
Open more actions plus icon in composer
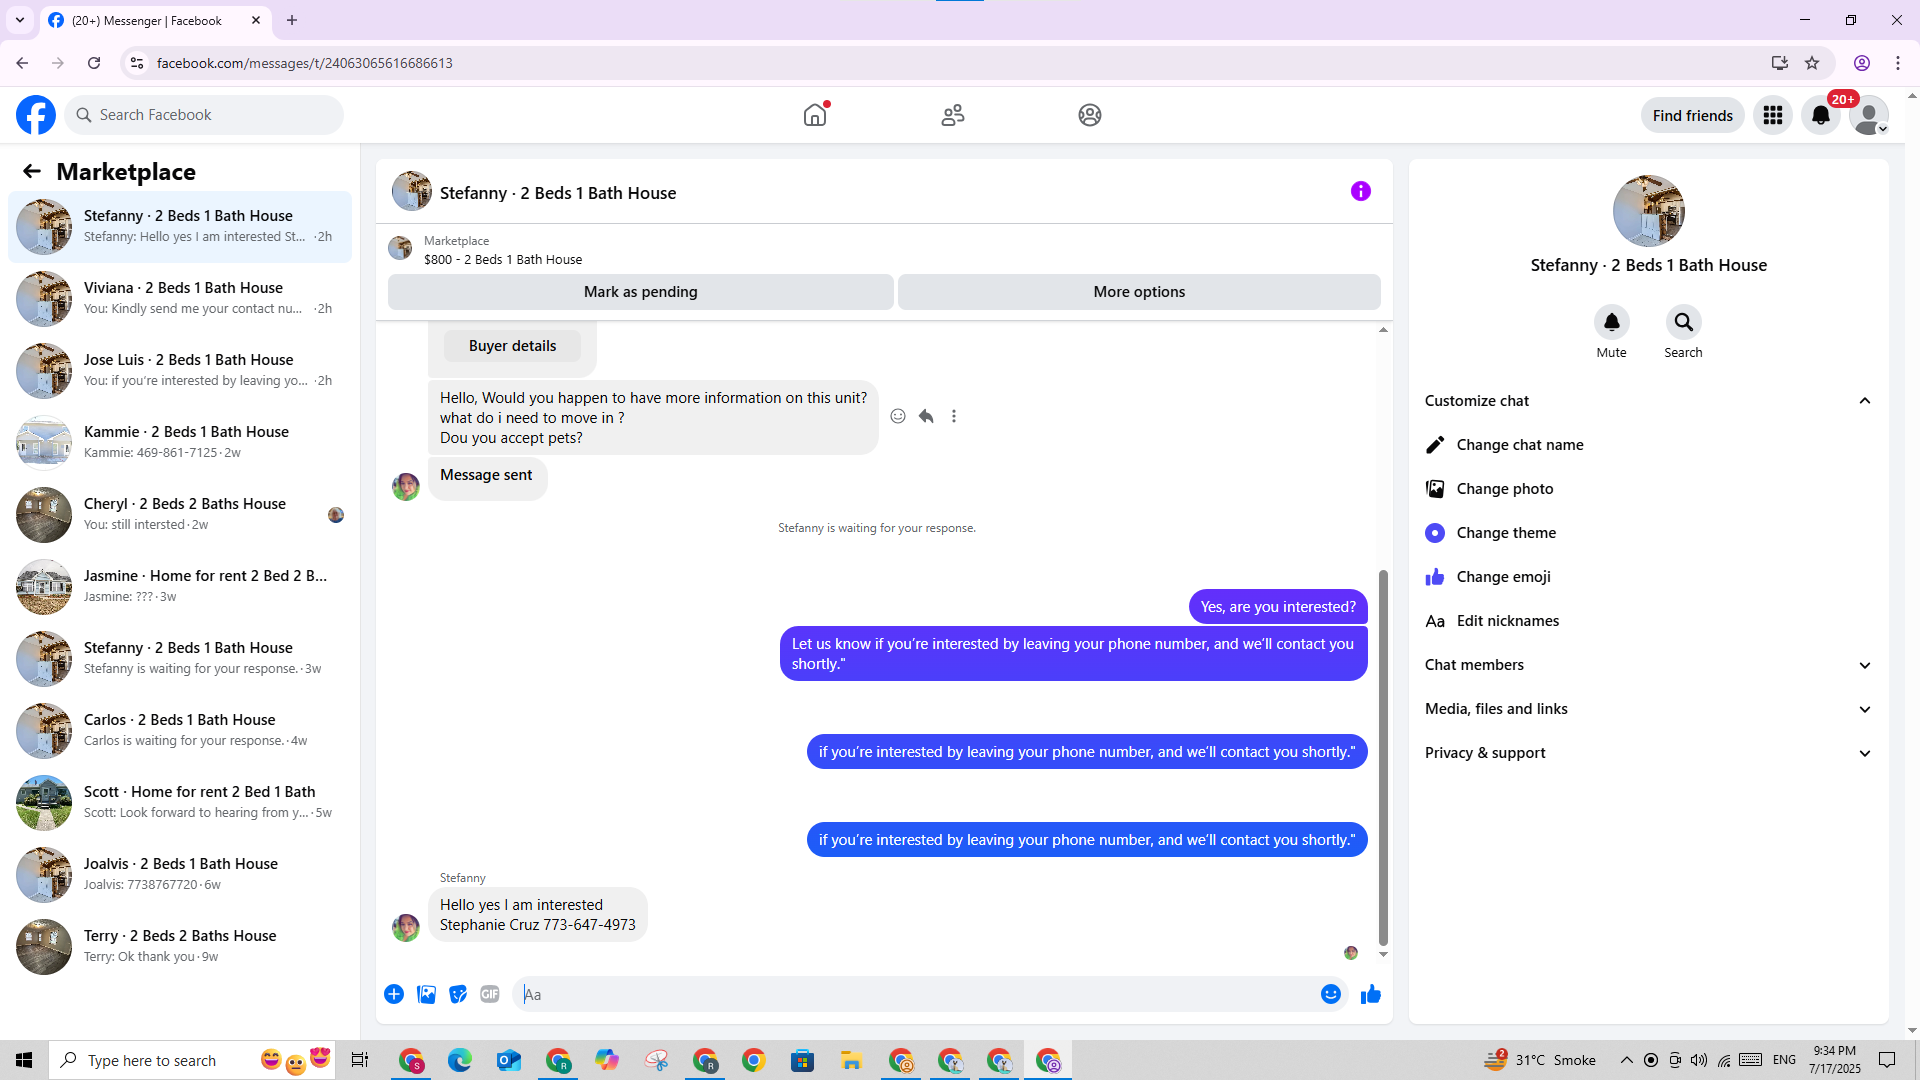point(394,994)
